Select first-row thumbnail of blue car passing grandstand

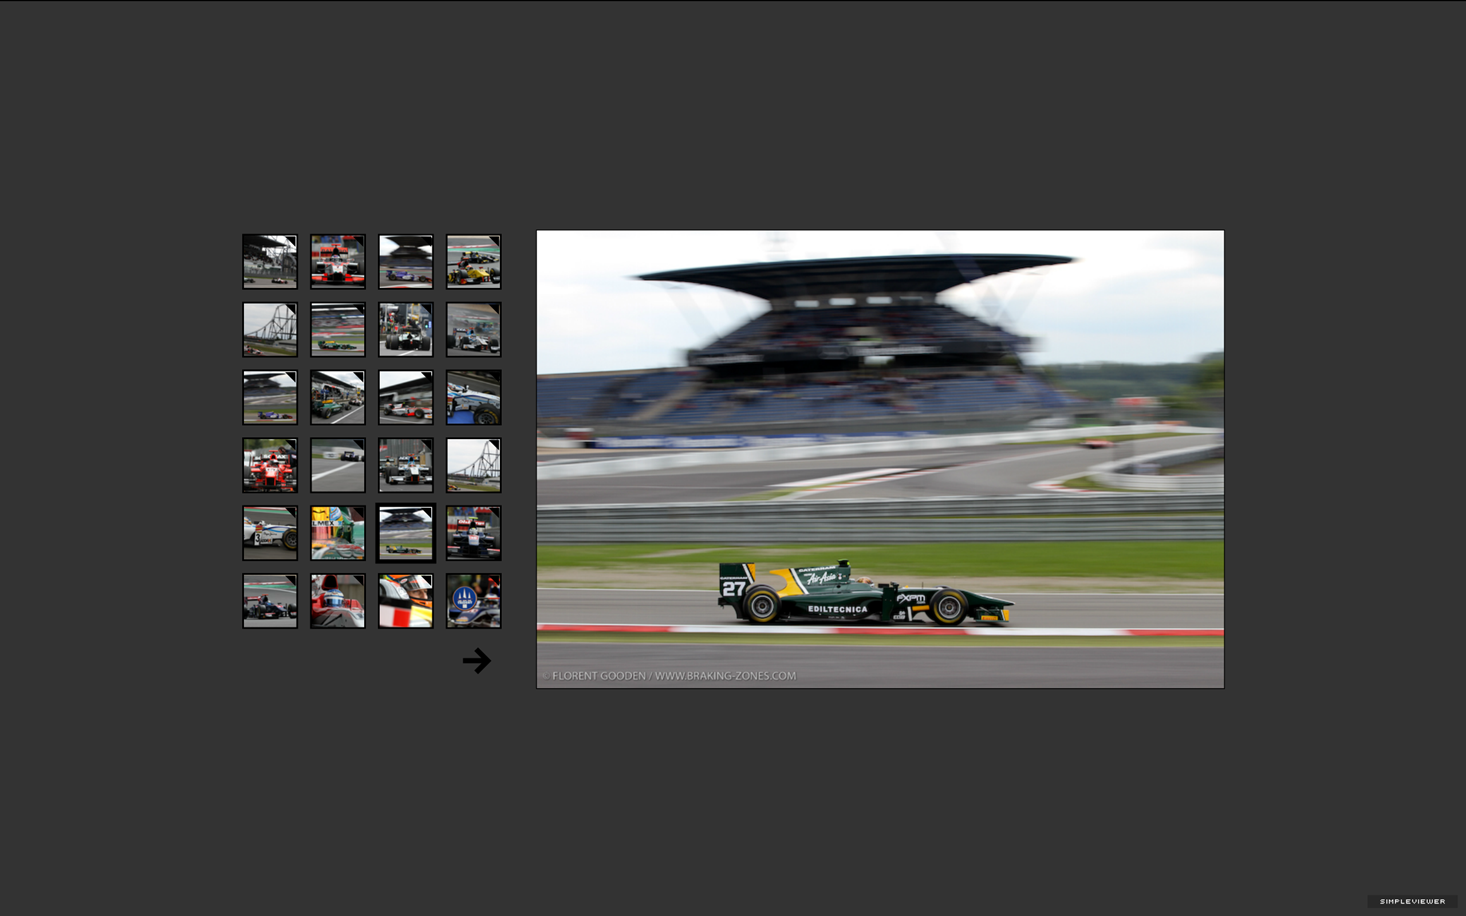point(406,262)
